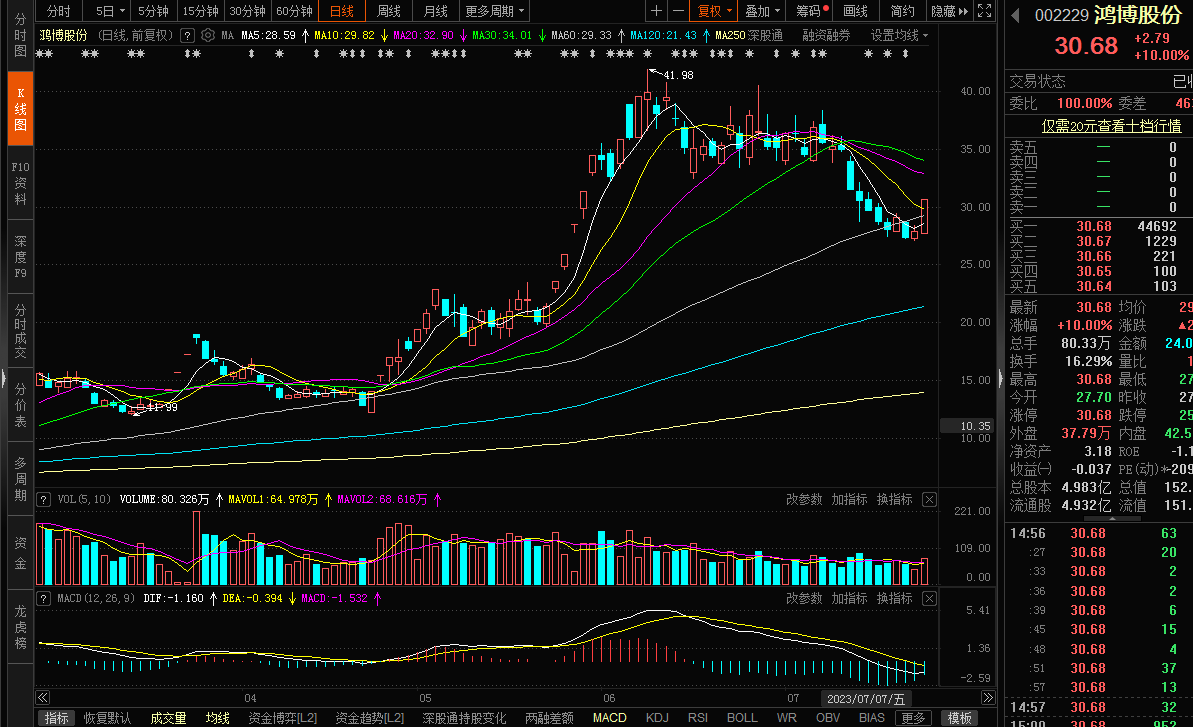Open 分时图 sidebar view
Viewport: 1193px width, 727px height.
[20, 35]
